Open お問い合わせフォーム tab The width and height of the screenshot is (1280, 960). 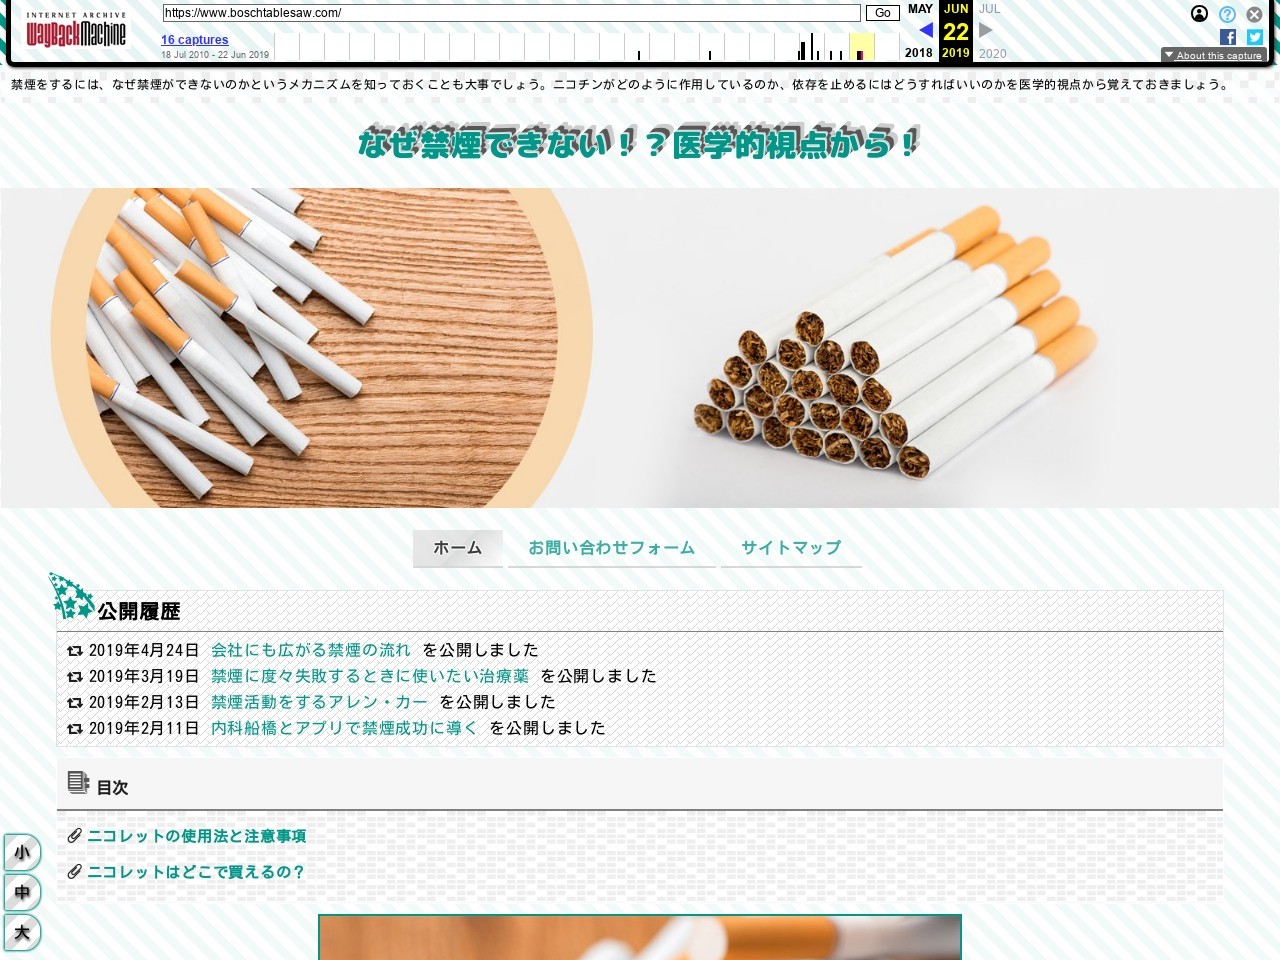(611, 548)
